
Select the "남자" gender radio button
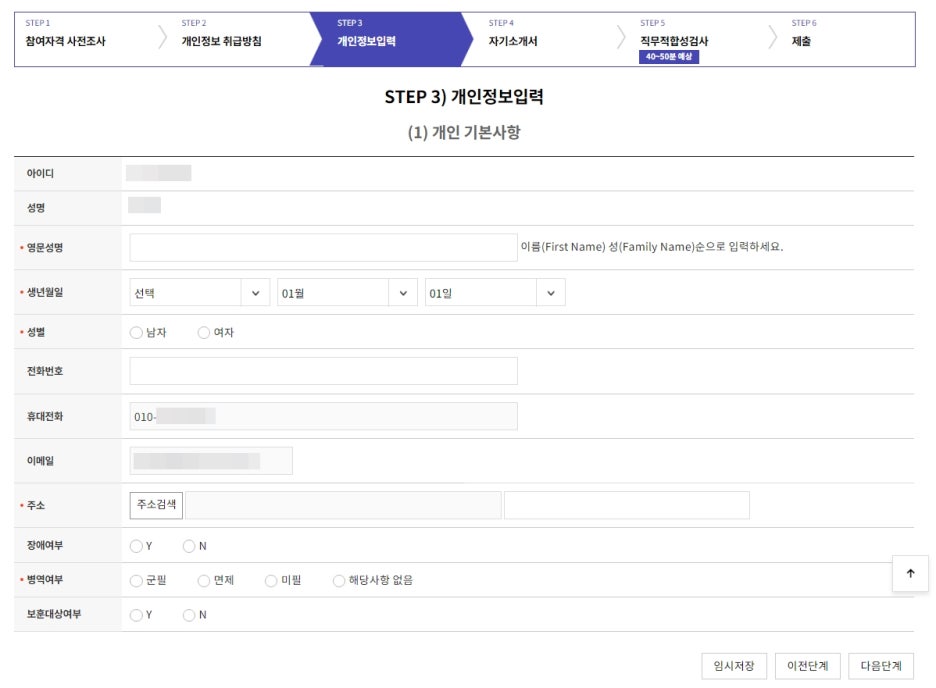pyautogui.click(x=137, y=331)
